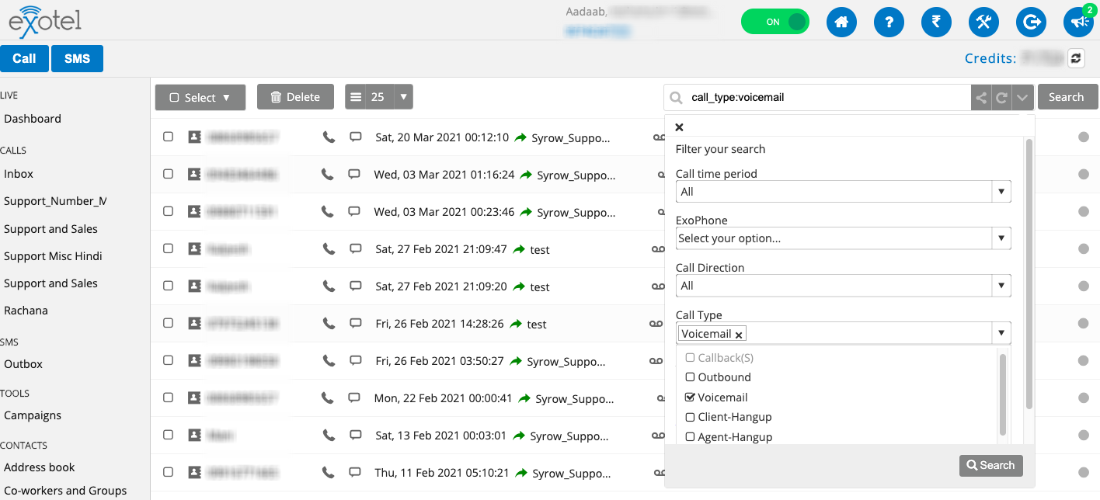
Task: Click SMS icon for 11 Feb 2021 05:10:21 row
Action: click(355, 472)
